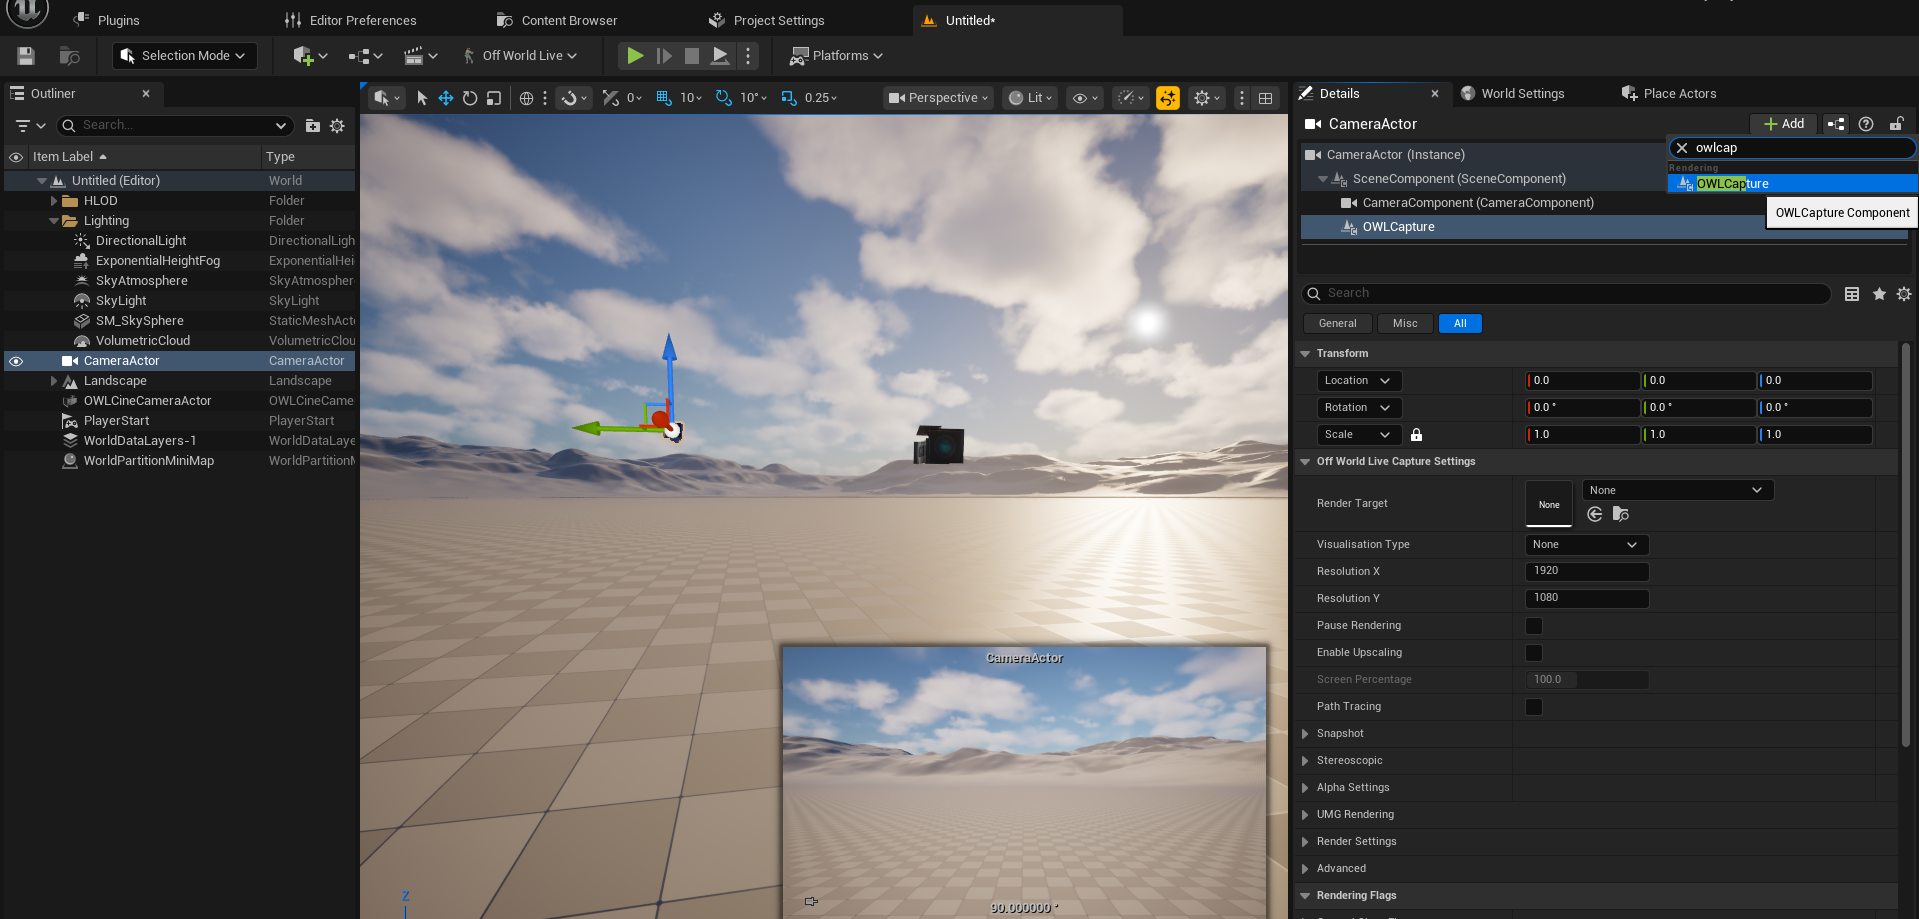This screenshot has width=1919, height=919.
Task: Expand the HLOD folder in Outliner
Action: [54, 201]
